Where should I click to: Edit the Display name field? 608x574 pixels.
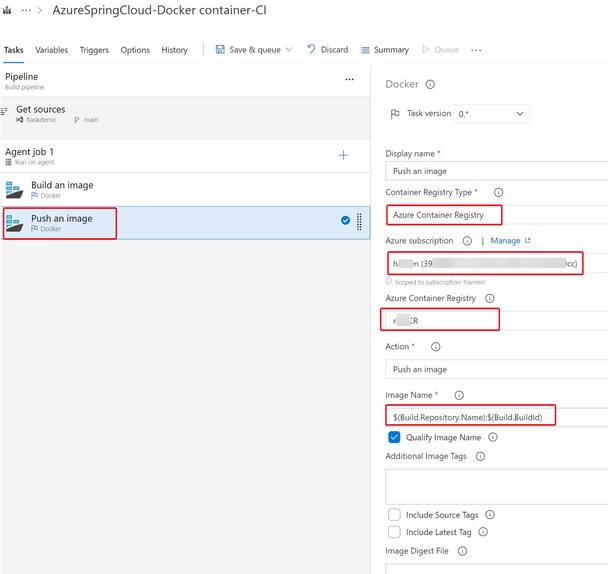tap(496, 171)
